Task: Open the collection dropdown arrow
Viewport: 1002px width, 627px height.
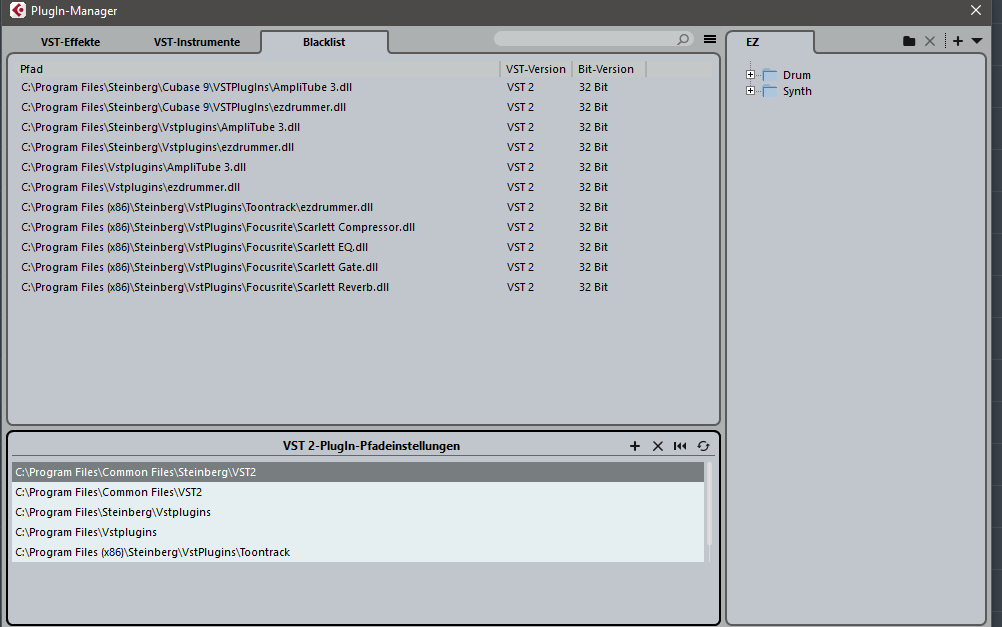Action: pos(976,41)
